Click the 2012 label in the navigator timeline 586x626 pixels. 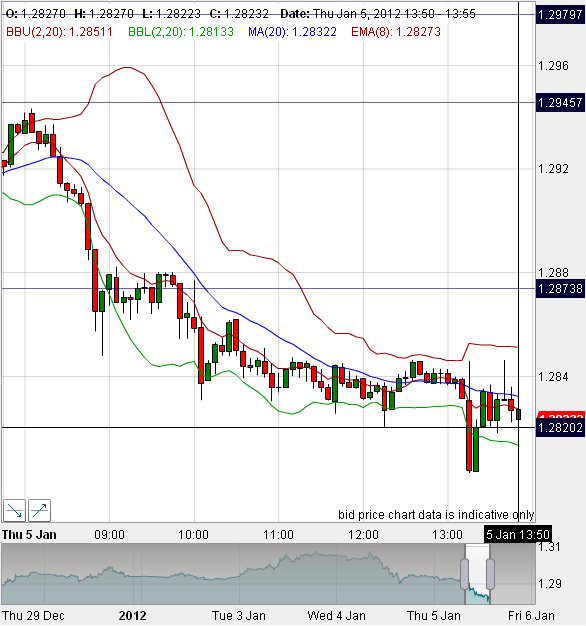click(133, 616)
